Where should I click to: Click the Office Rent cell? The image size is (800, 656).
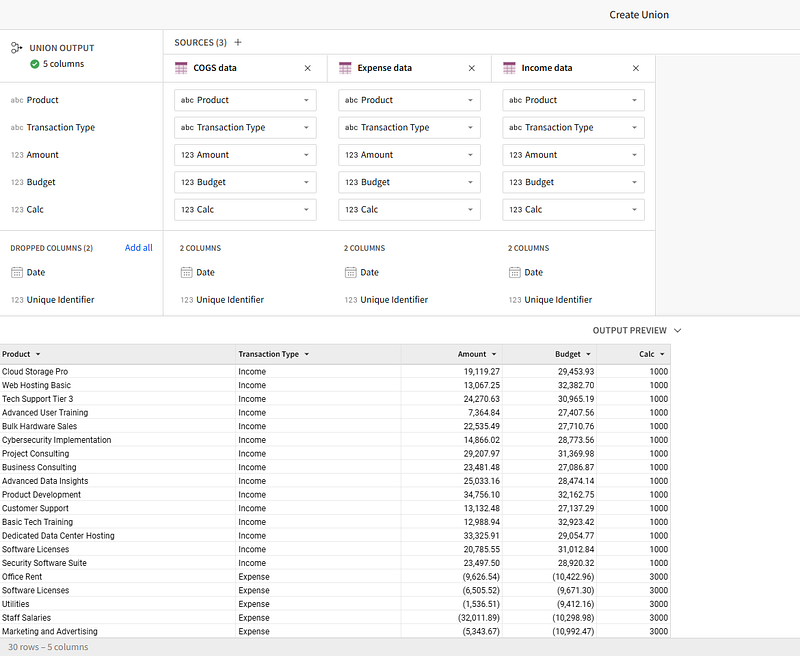118,576
